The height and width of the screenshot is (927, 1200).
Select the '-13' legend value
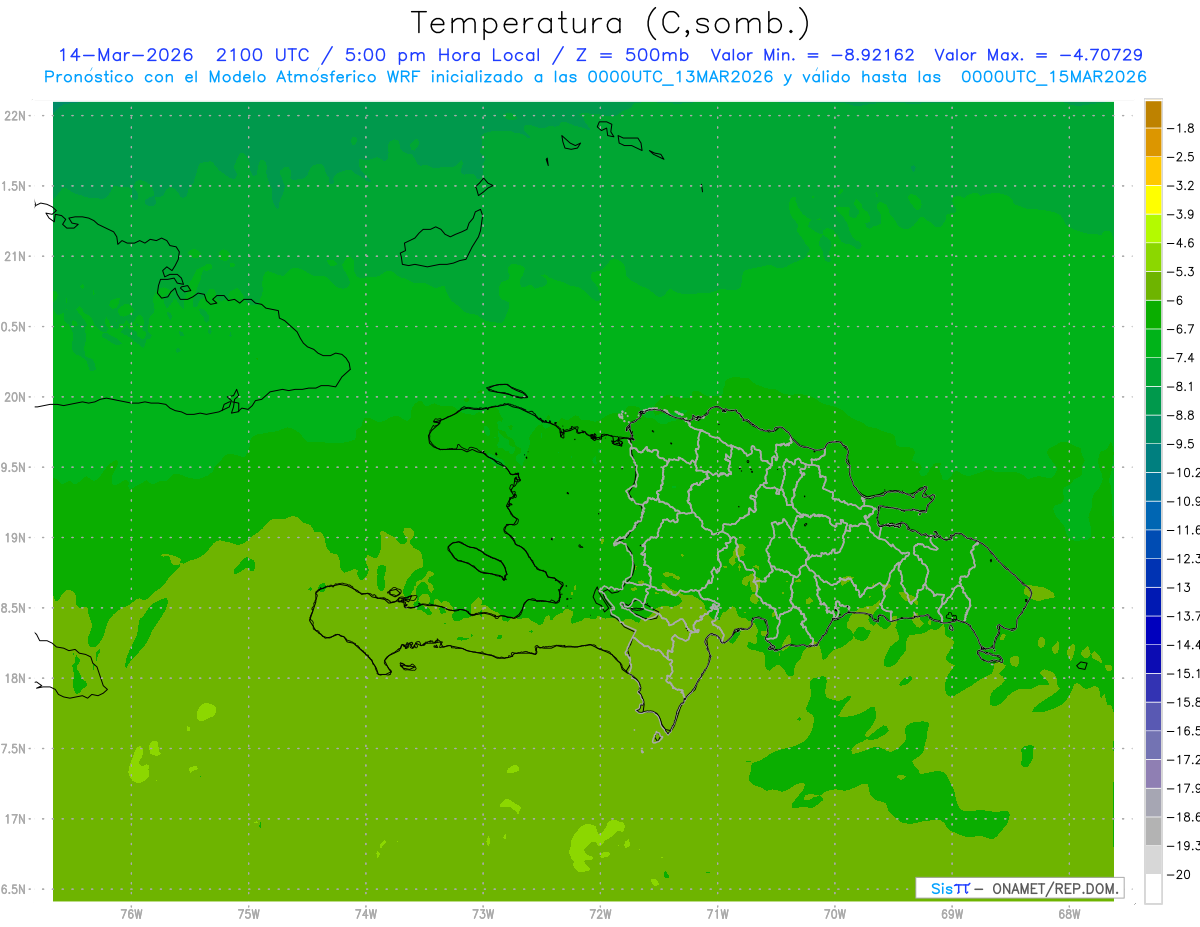tap(1180, 587)
